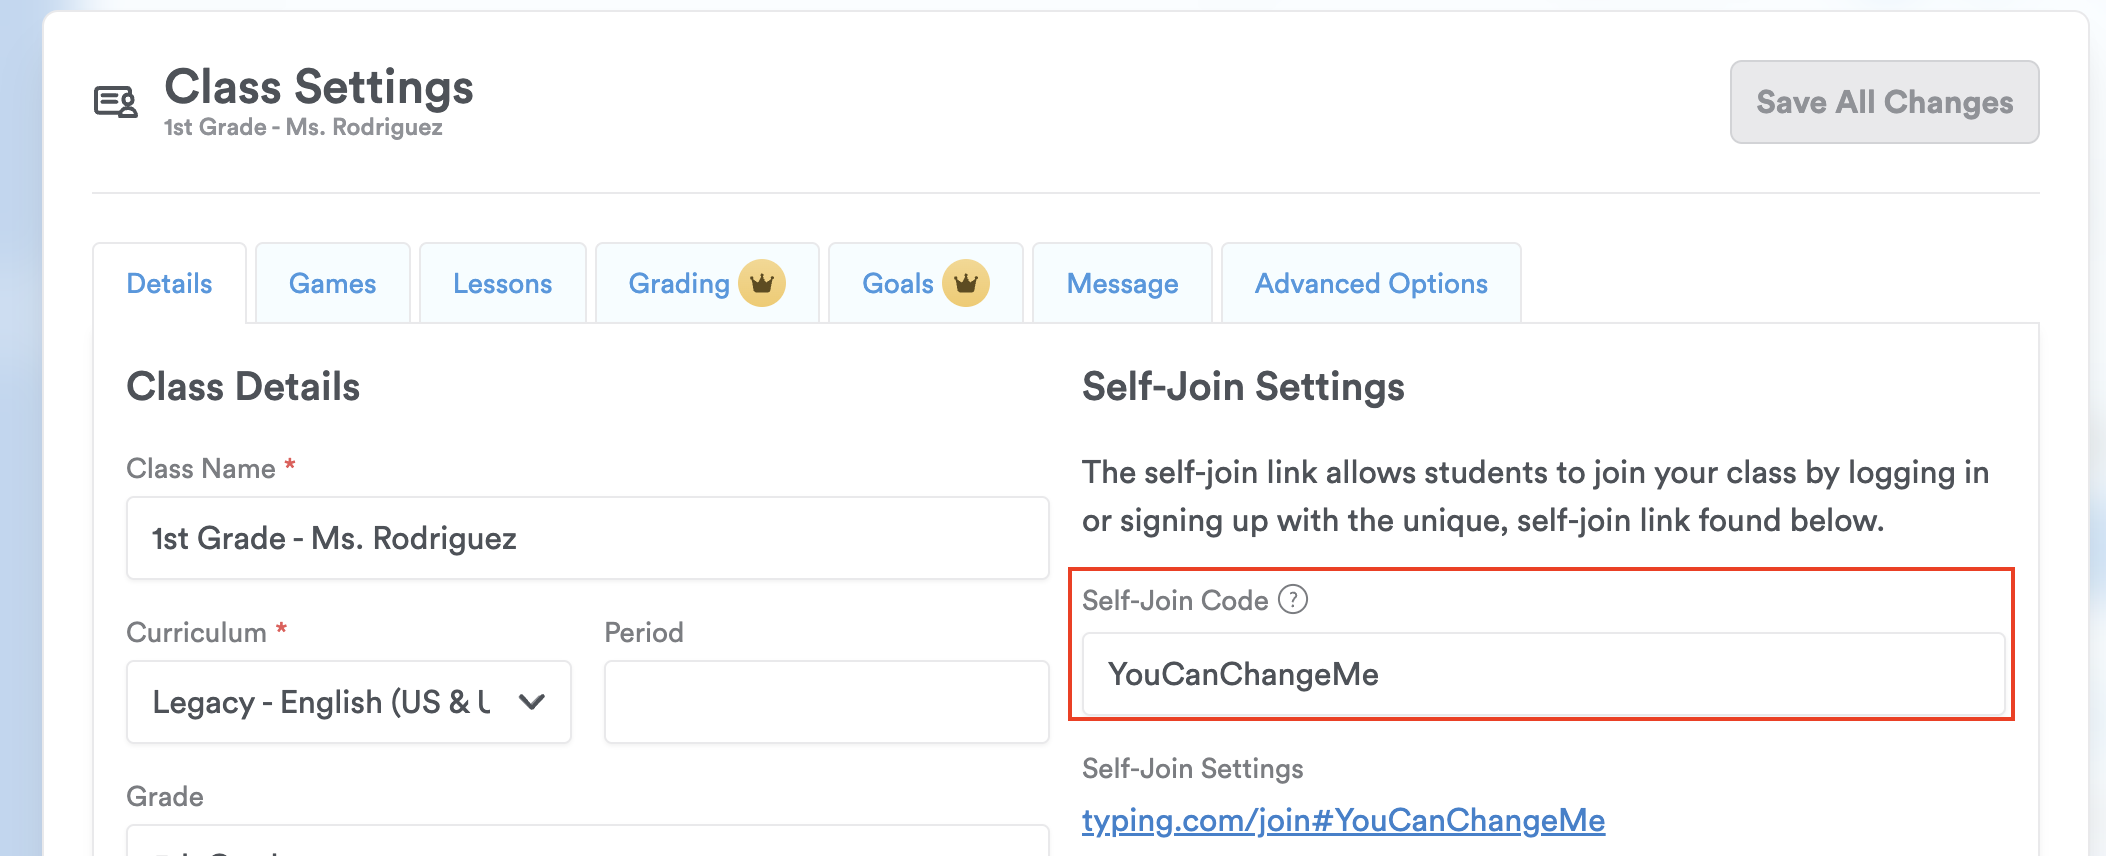2106x856 pixels.
Task: Open the typing.com/join#YouCanChangeMe link
Action: click(1343, 821)
